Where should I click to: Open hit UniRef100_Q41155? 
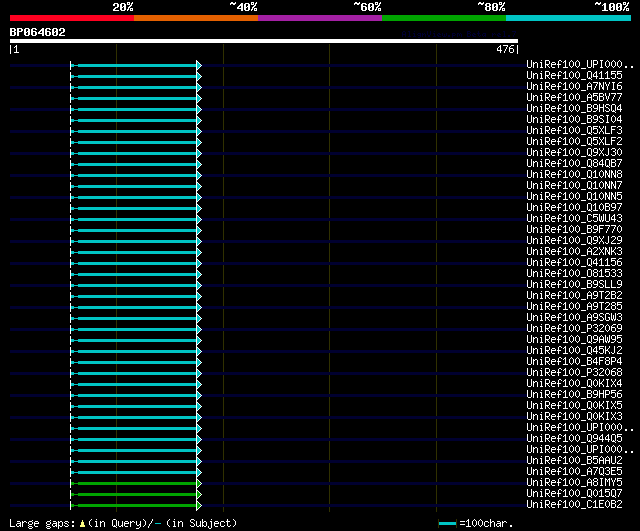click(x=574, y=76)
